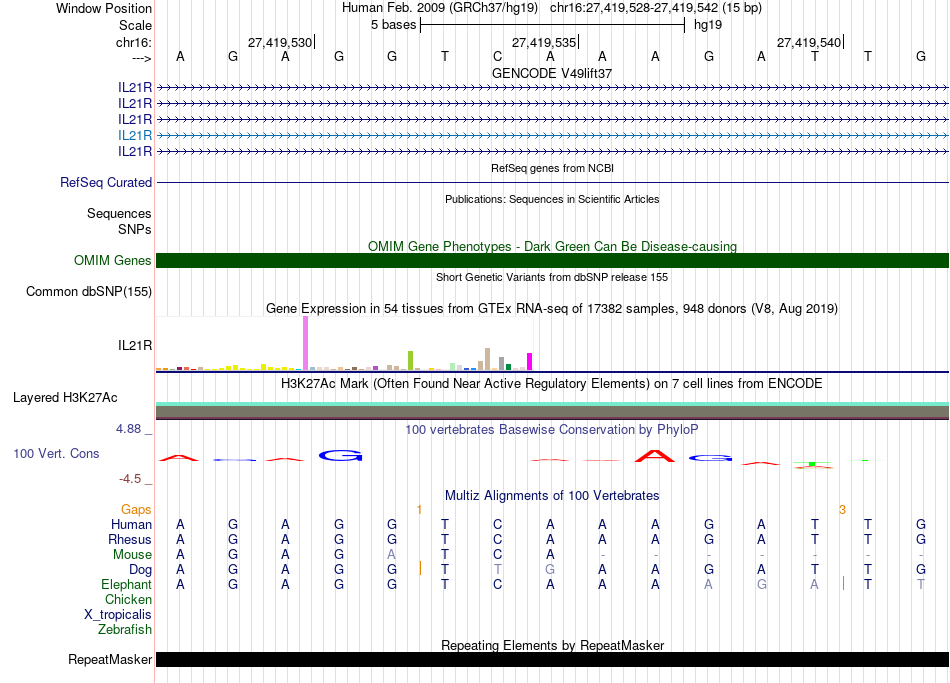The image size is (950, 683).
Task: Click the Mouse alignment row label
Action: (x=133, y=555)
